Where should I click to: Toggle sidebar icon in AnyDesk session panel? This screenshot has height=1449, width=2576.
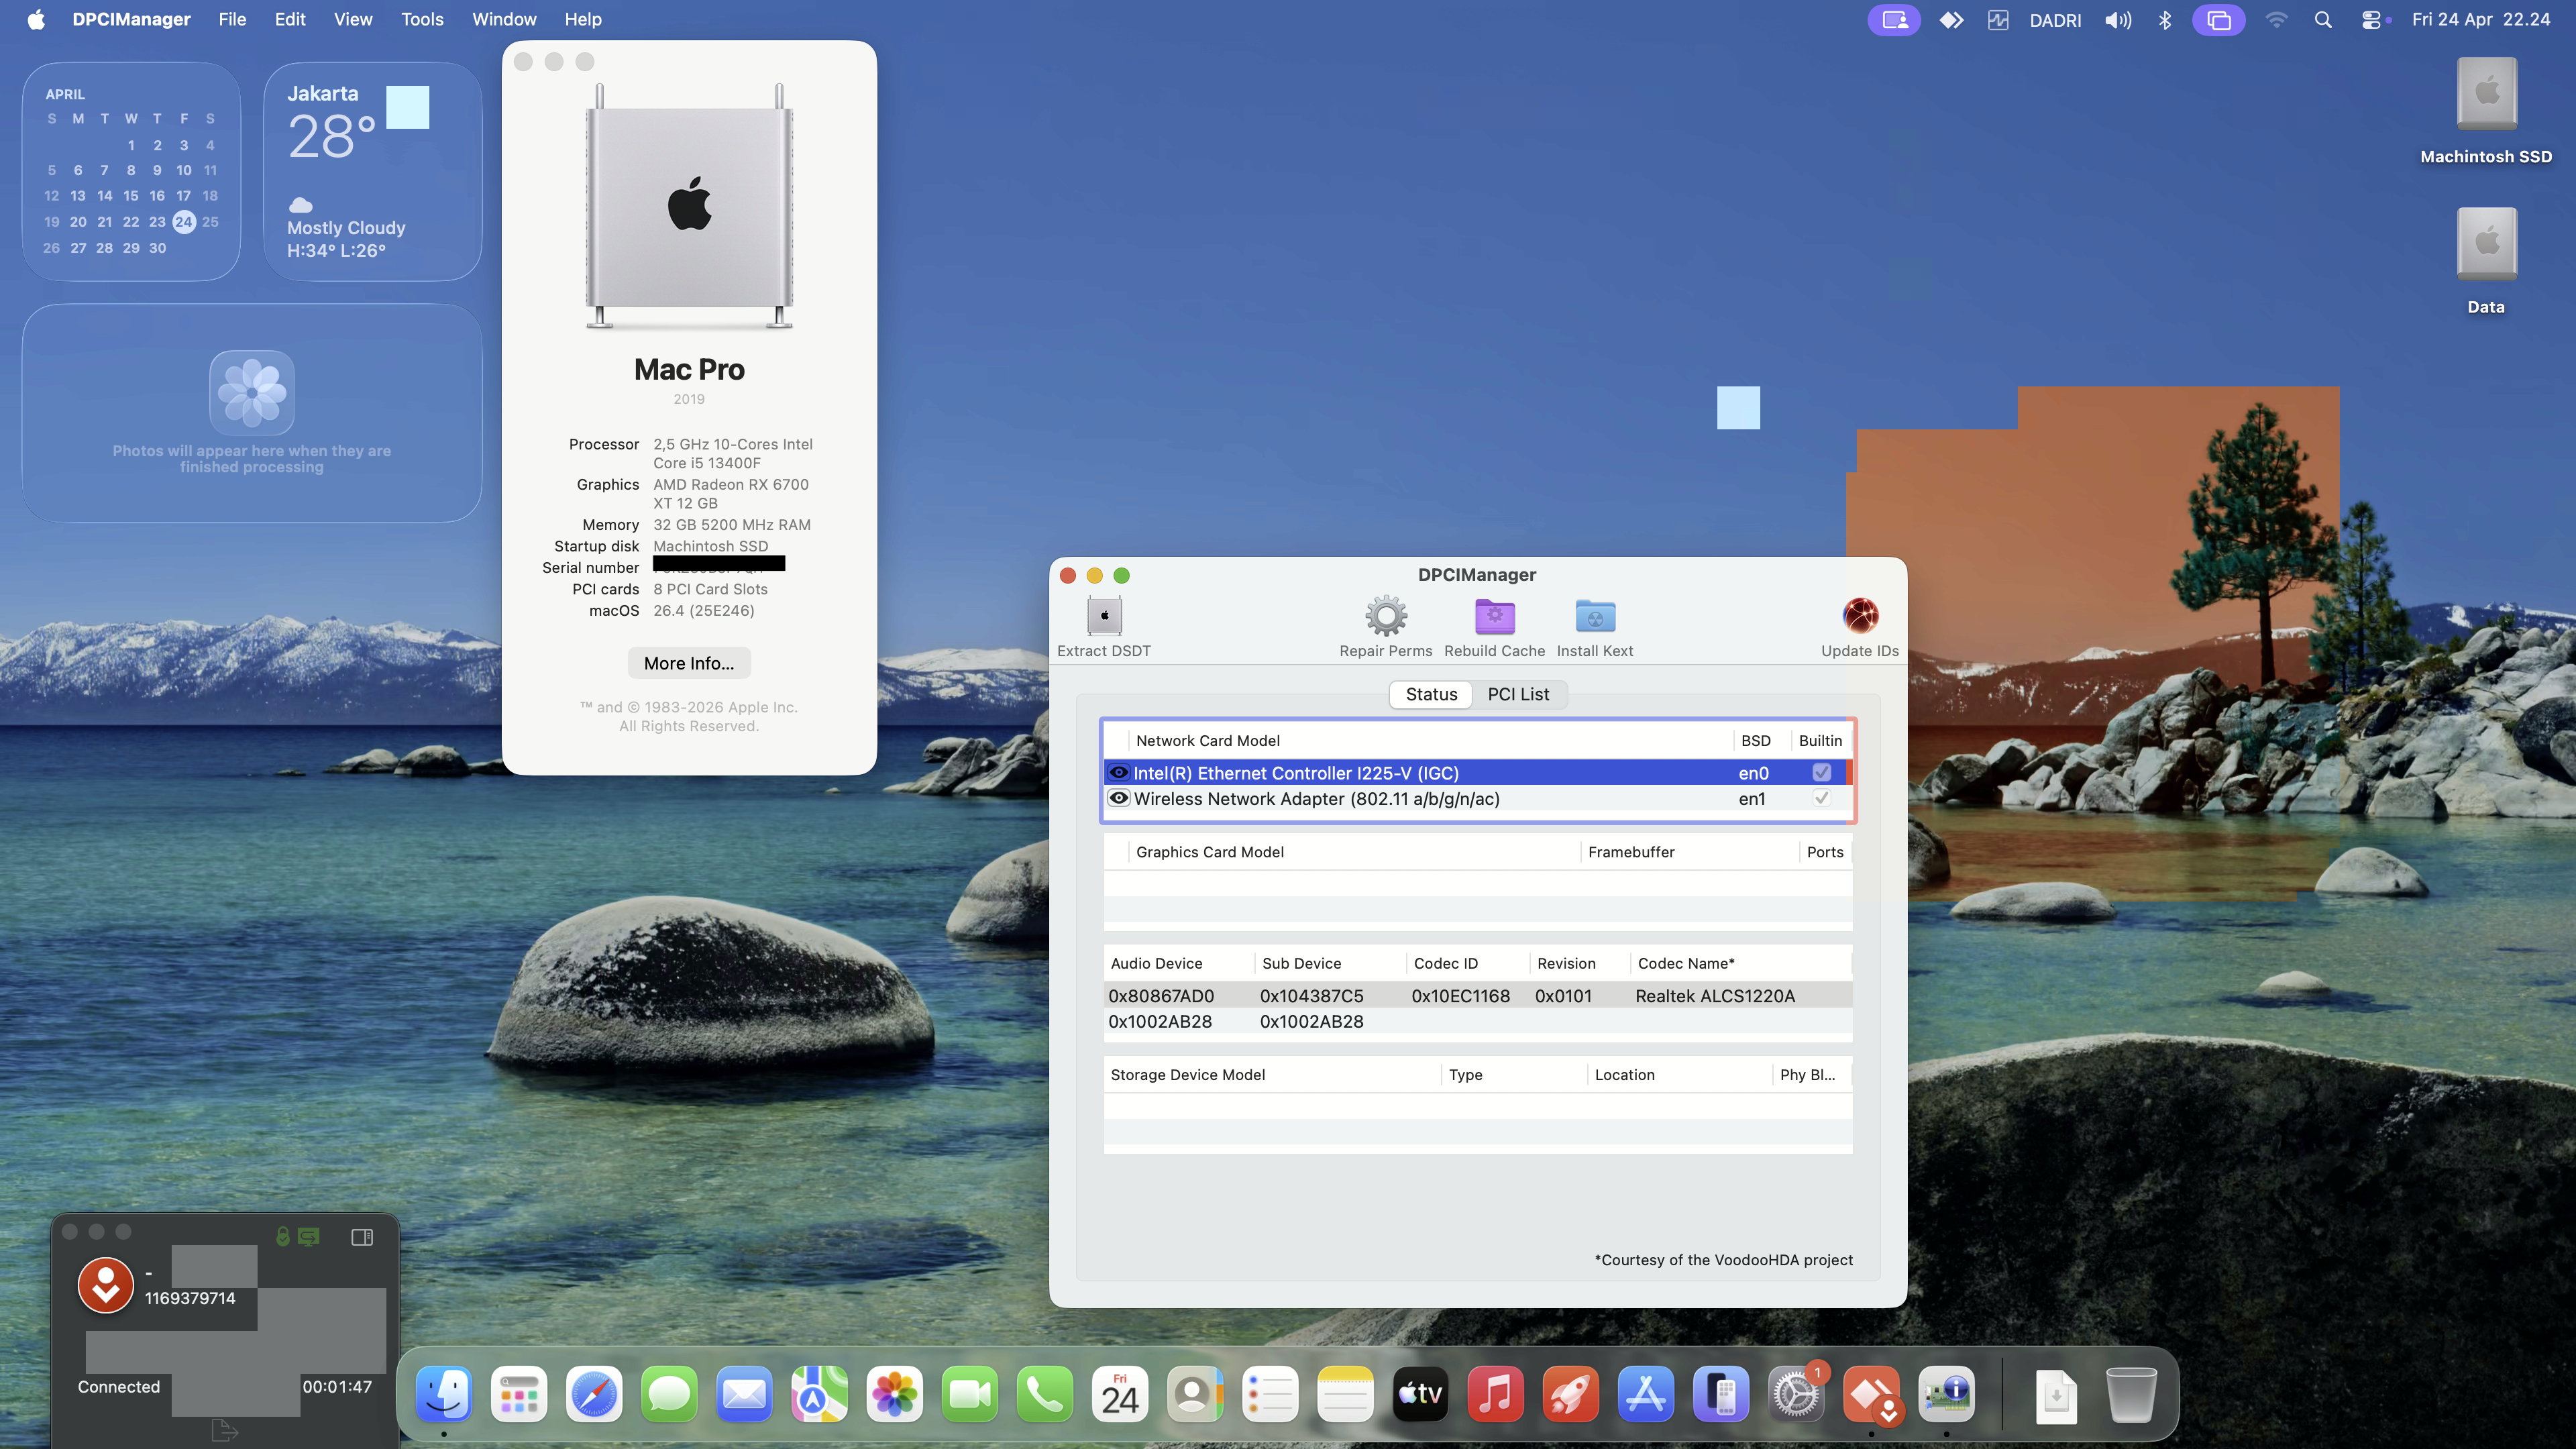click(362, 1237)
